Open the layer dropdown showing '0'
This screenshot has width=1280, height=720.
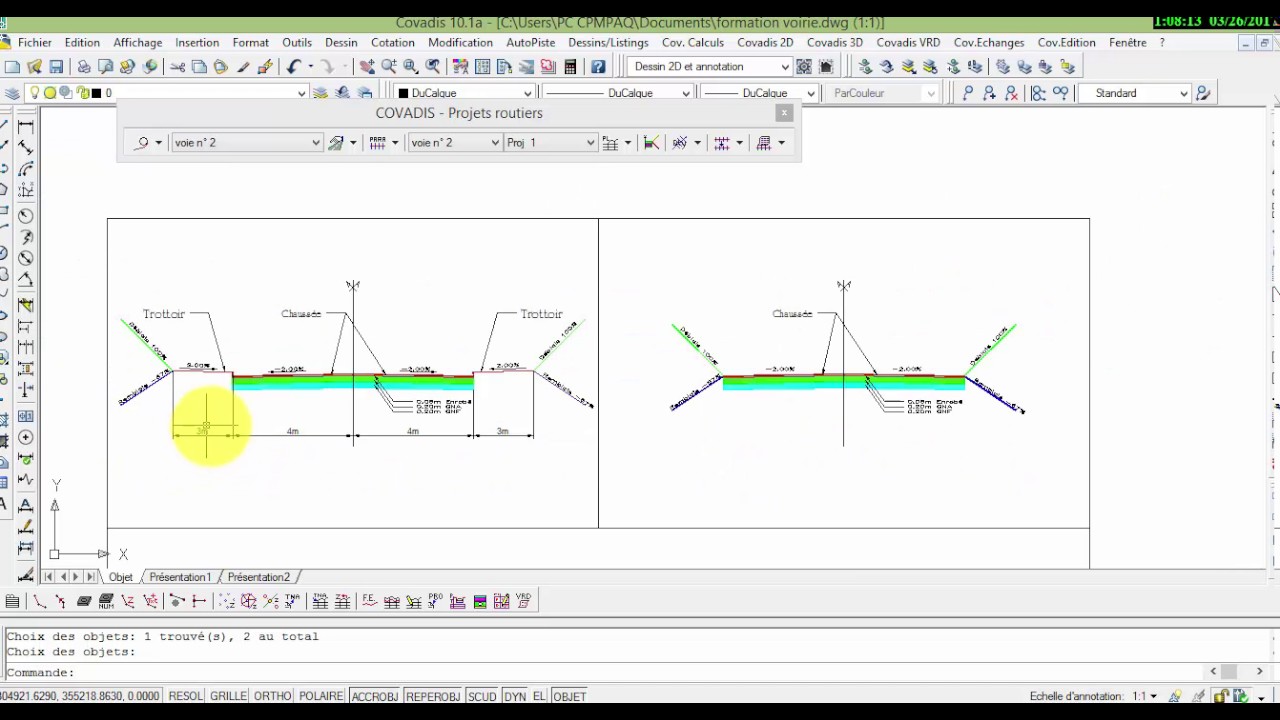pyautogui.click(x=204, y=93)
